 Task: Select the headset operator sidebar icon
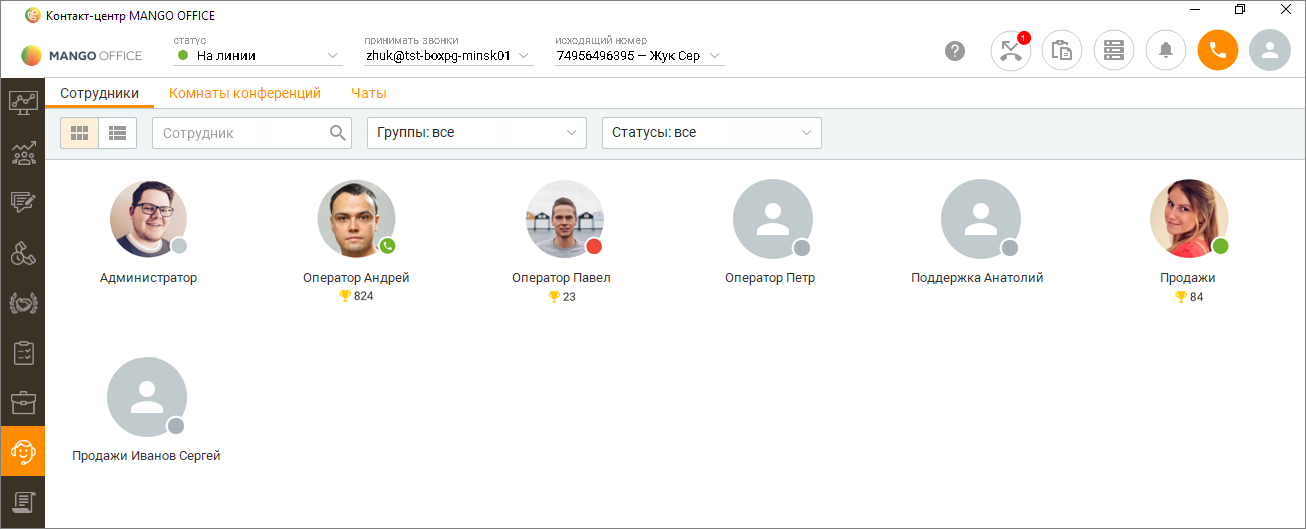point(22,451)
